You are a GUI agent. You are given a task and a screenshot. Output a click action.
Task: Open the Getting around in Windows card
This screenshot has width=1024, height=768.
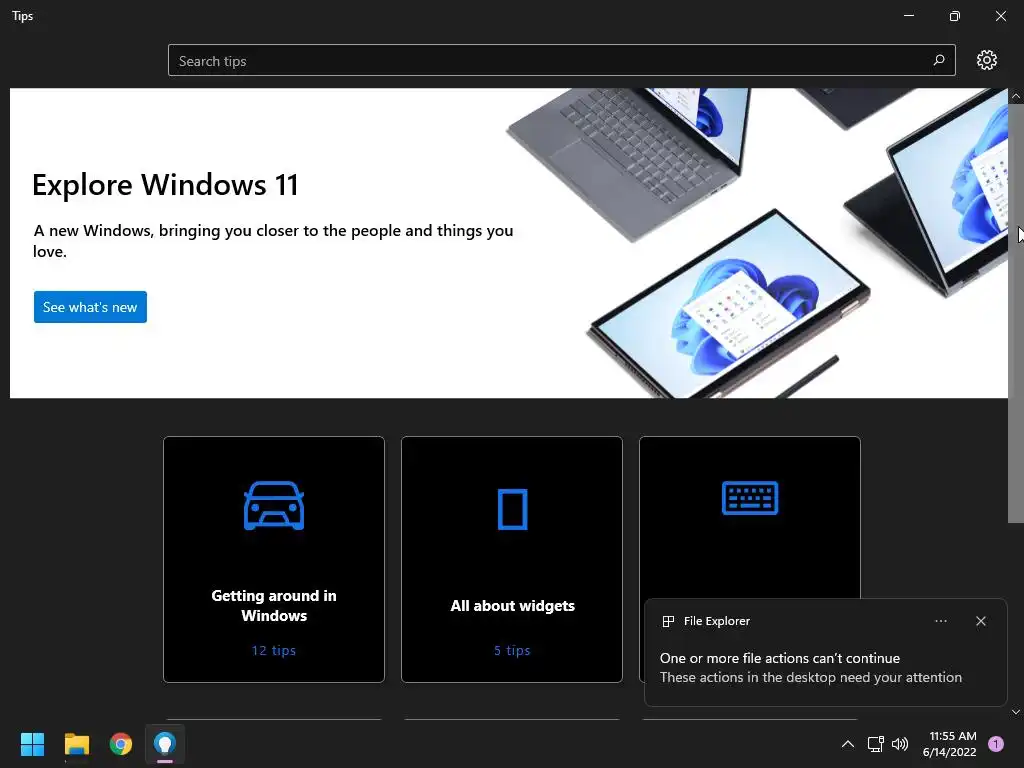point(274,560)
